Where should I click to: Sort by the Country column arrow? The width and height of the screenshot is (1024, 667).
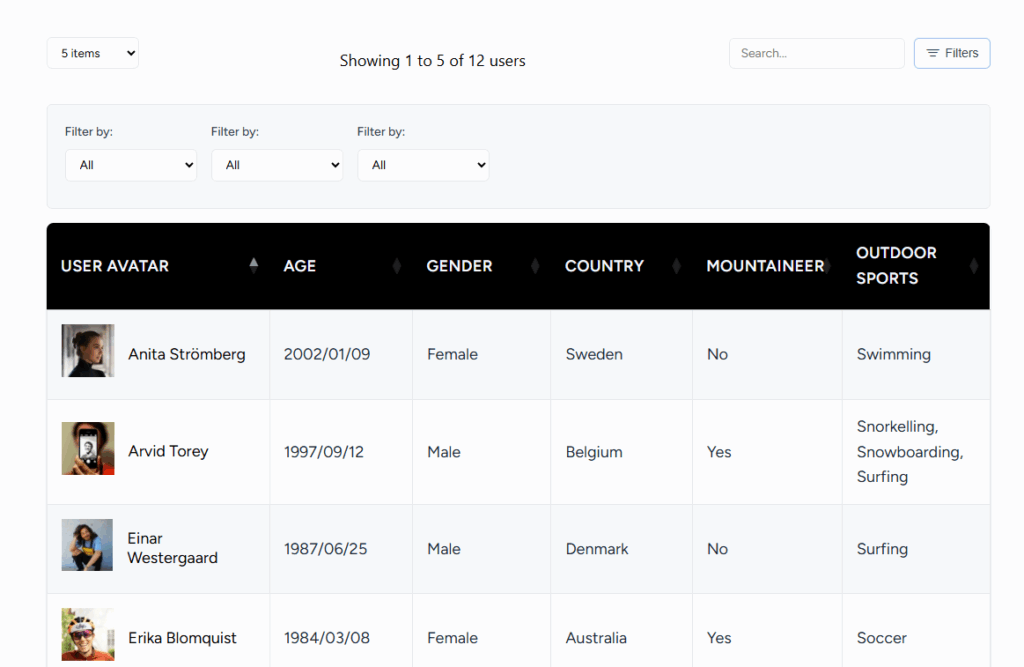pos(676,266)
